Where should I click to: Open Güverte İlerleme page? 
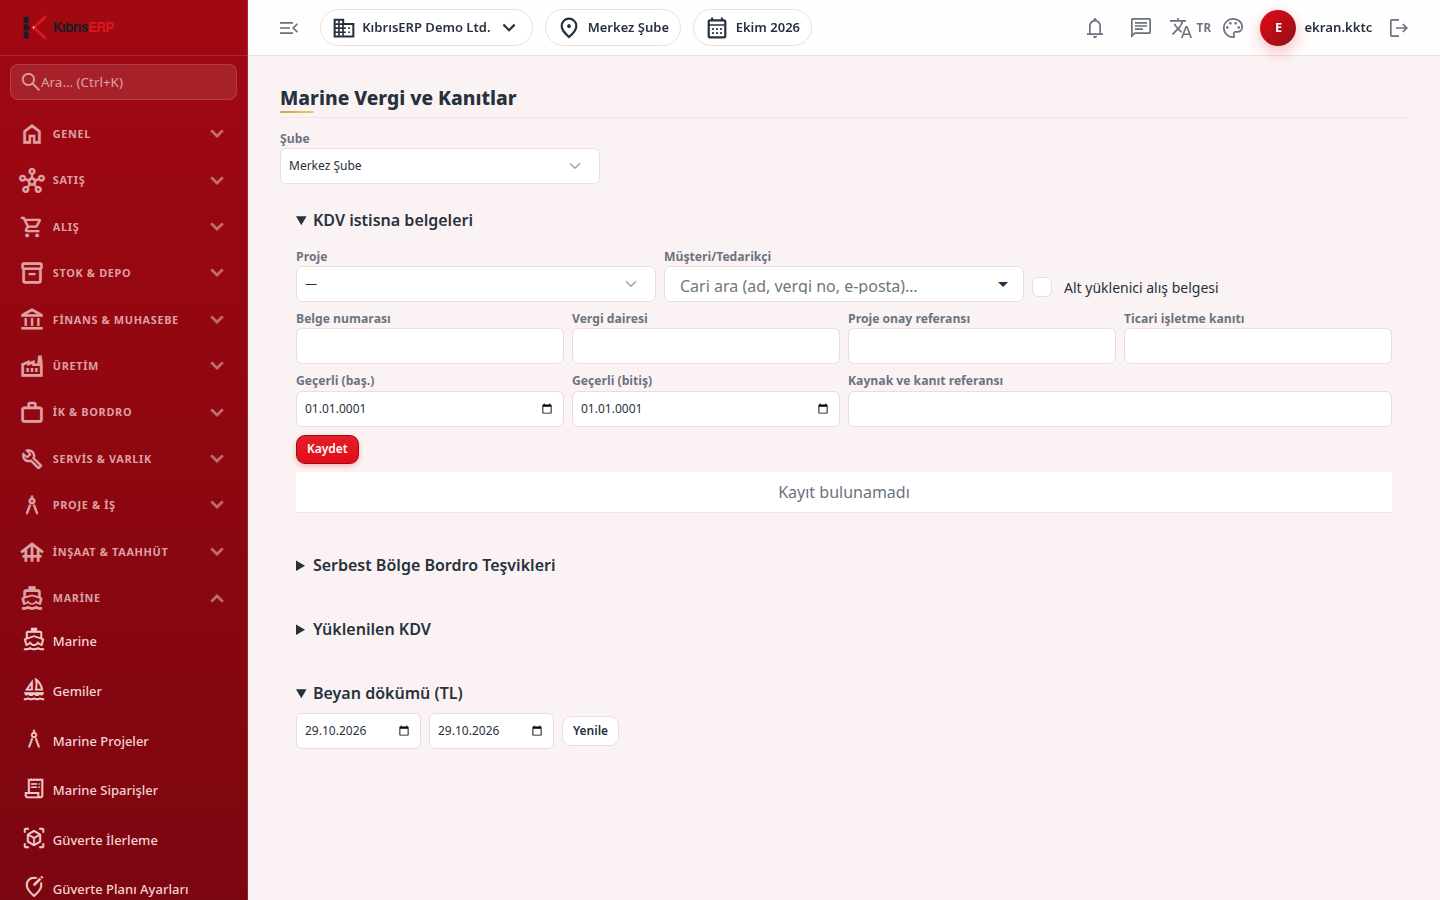click(124, 840)
